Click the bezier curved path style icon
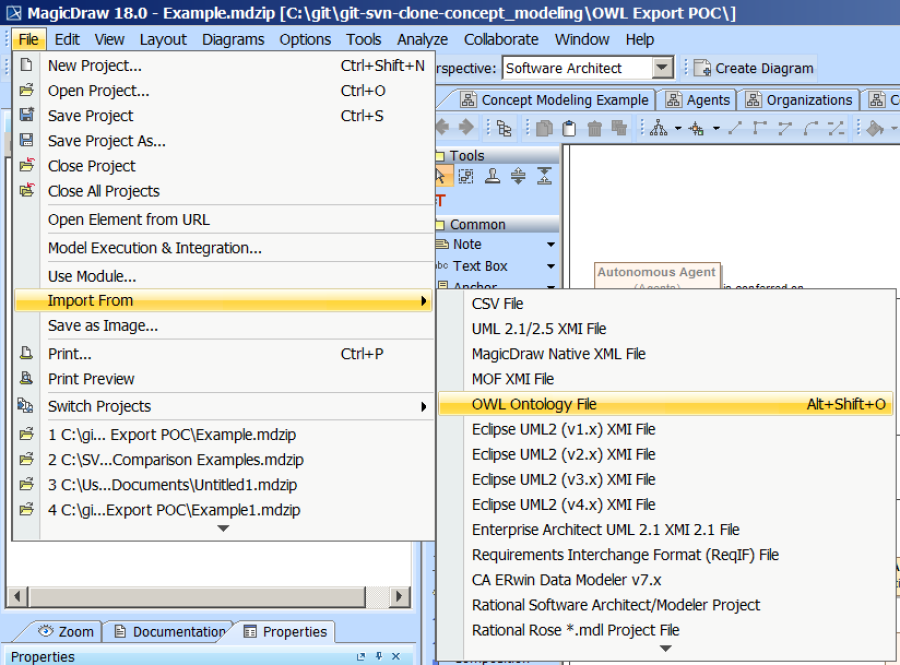Screen dimensions: 900x665 811,128
